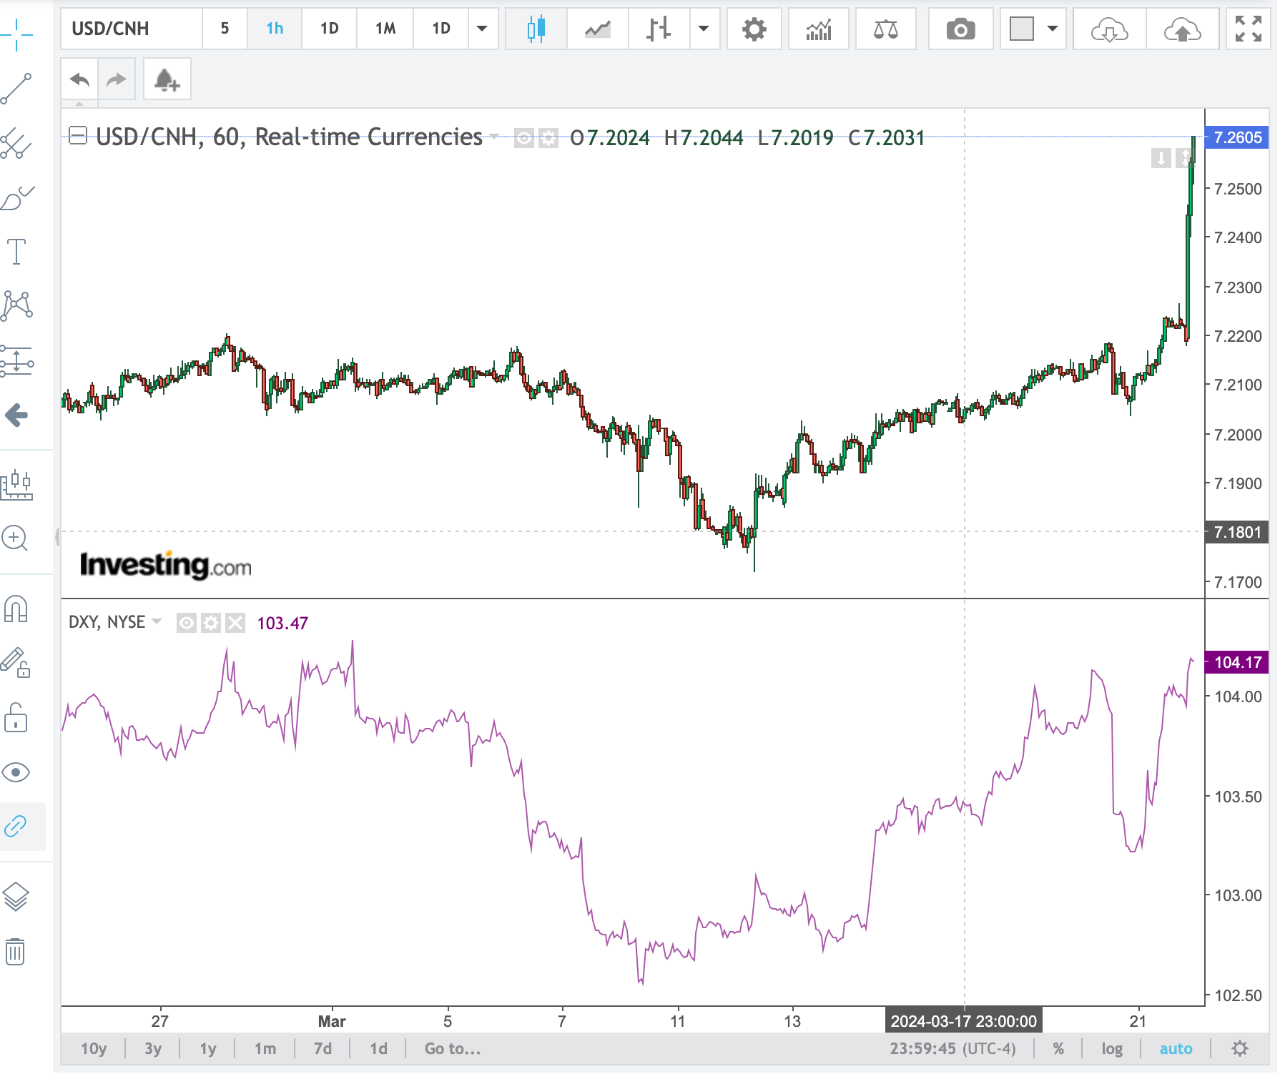The height and width of the screenshot is (1082, 1280).
Task: Open the chart style dropdown arrow
Action: point(703,29)
